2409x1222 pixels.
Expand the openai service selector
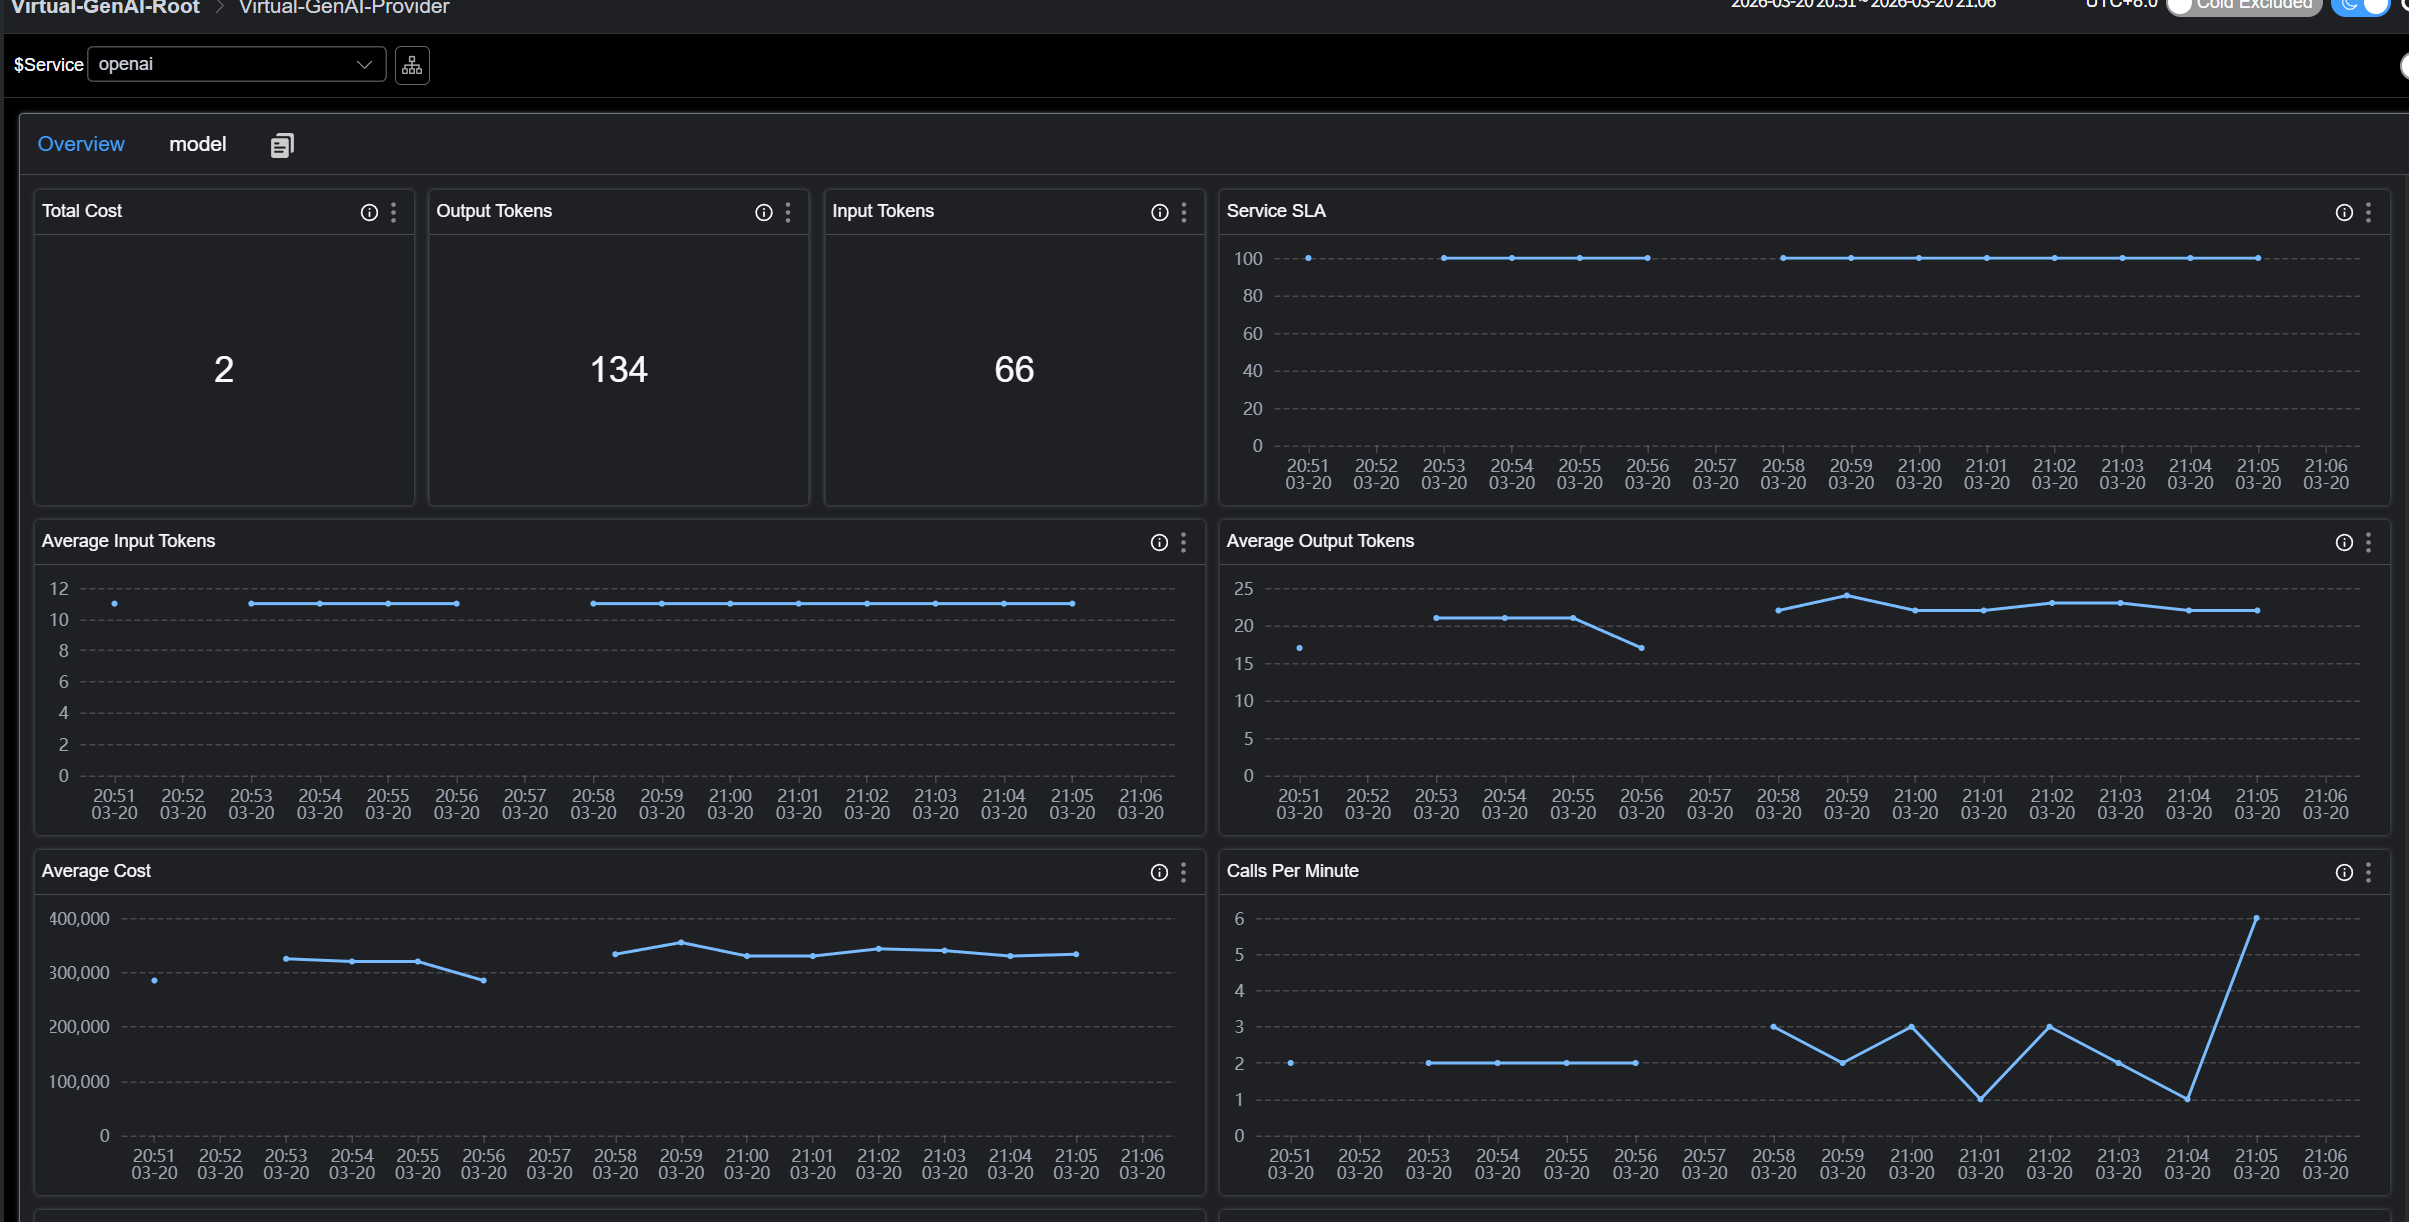click(235, 64)
